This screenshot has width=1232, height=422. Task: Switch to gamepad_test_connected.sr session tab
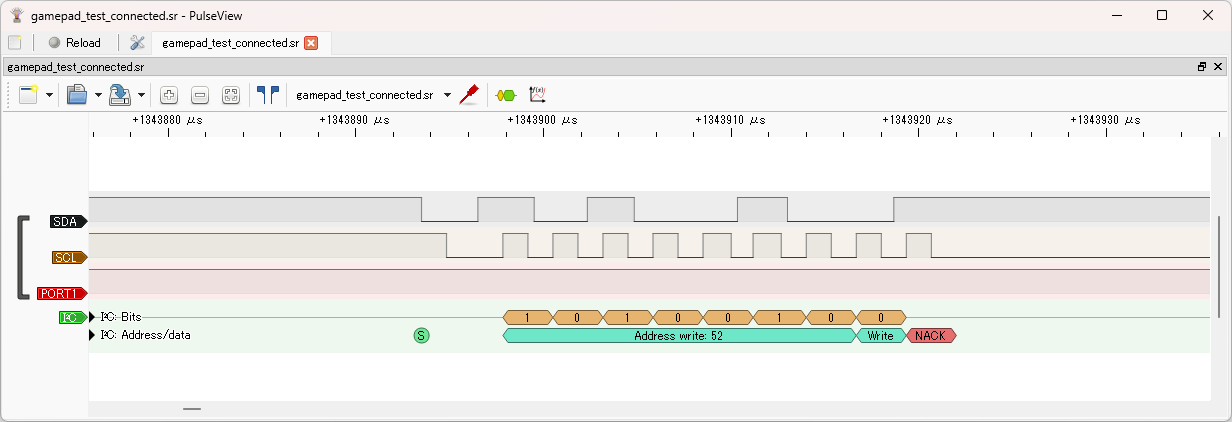tap(230, 43)
